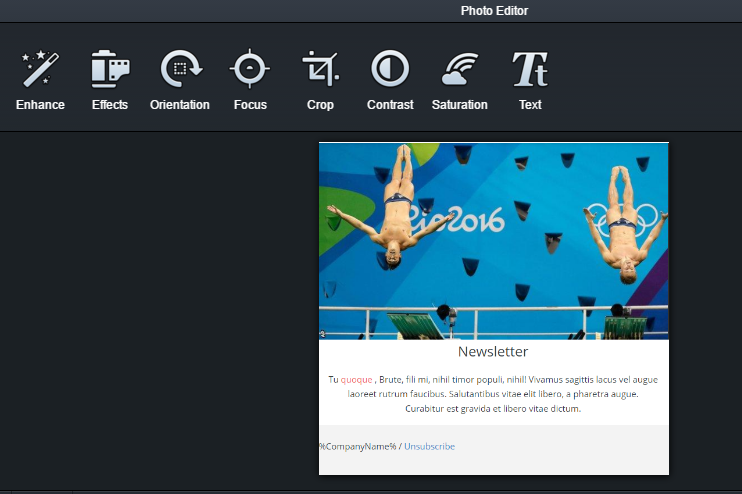
Task: Select the Crop tool
Action: coord(320,79)
